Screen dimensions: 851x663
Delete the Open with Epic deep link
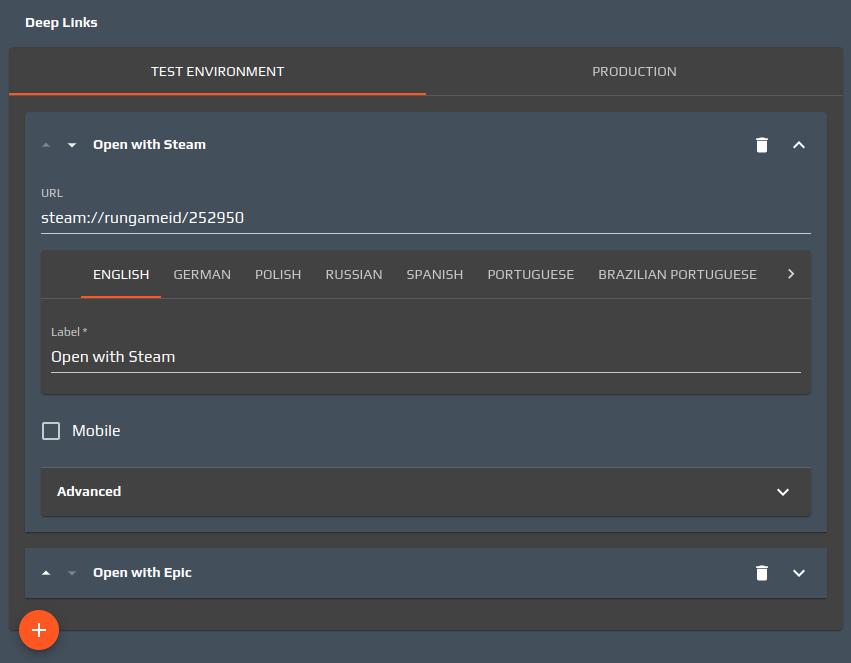pyautogui.click(x=762, y=573)
